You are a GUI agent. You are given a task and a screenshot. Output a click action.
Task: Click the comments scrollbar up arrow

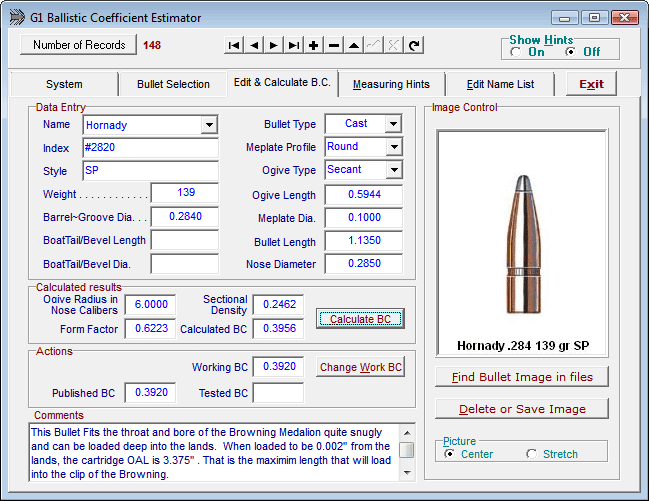(x=407, y=433)
